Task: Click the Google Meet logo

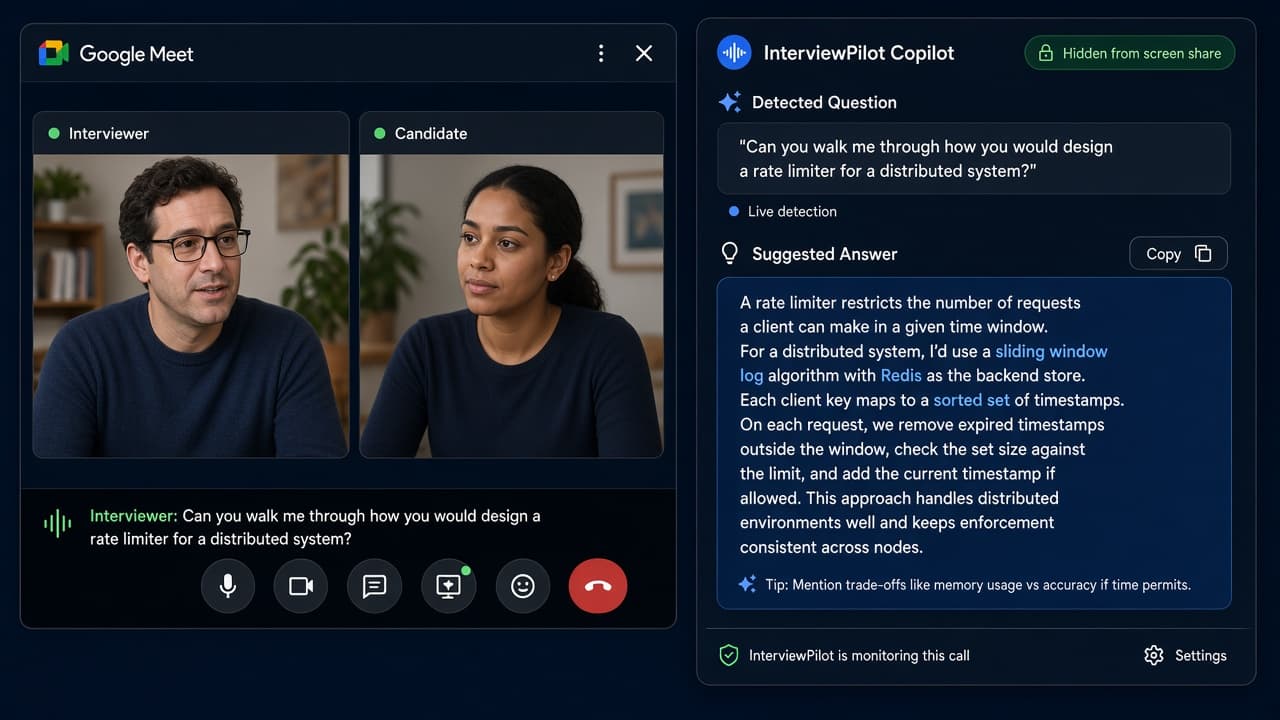Action: click(x=53, y=53)
